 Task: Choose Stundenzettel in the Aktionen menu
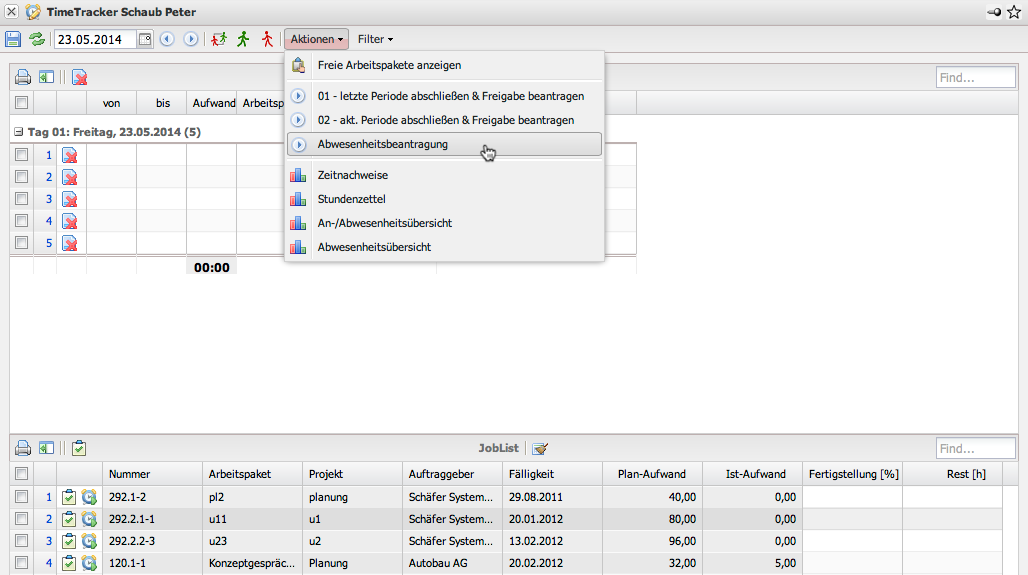coord(351,199)
